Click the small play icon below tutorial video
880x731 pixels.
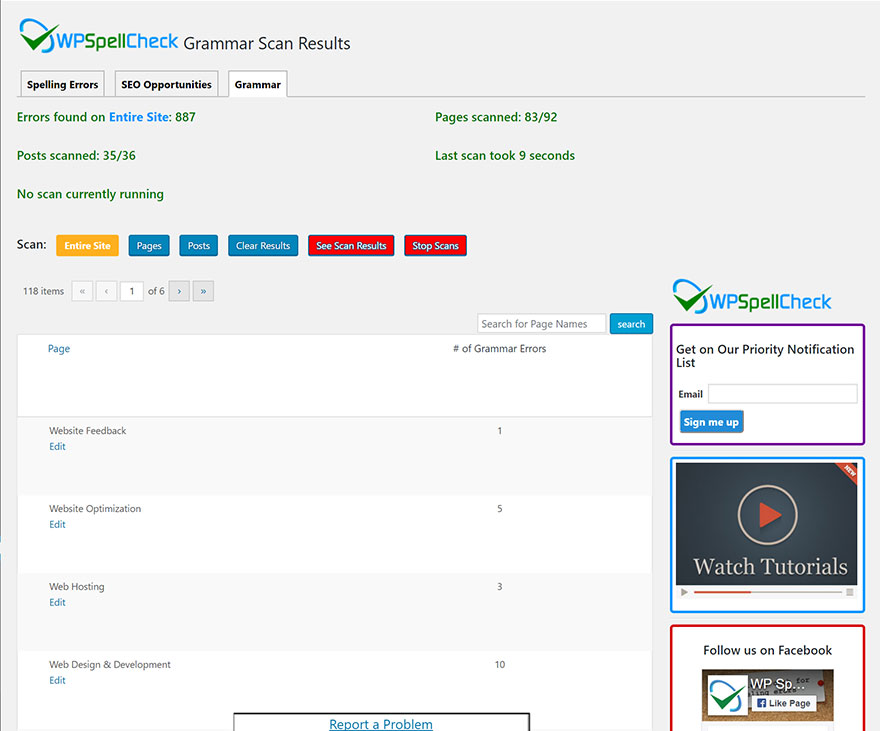tap(684, 592)
